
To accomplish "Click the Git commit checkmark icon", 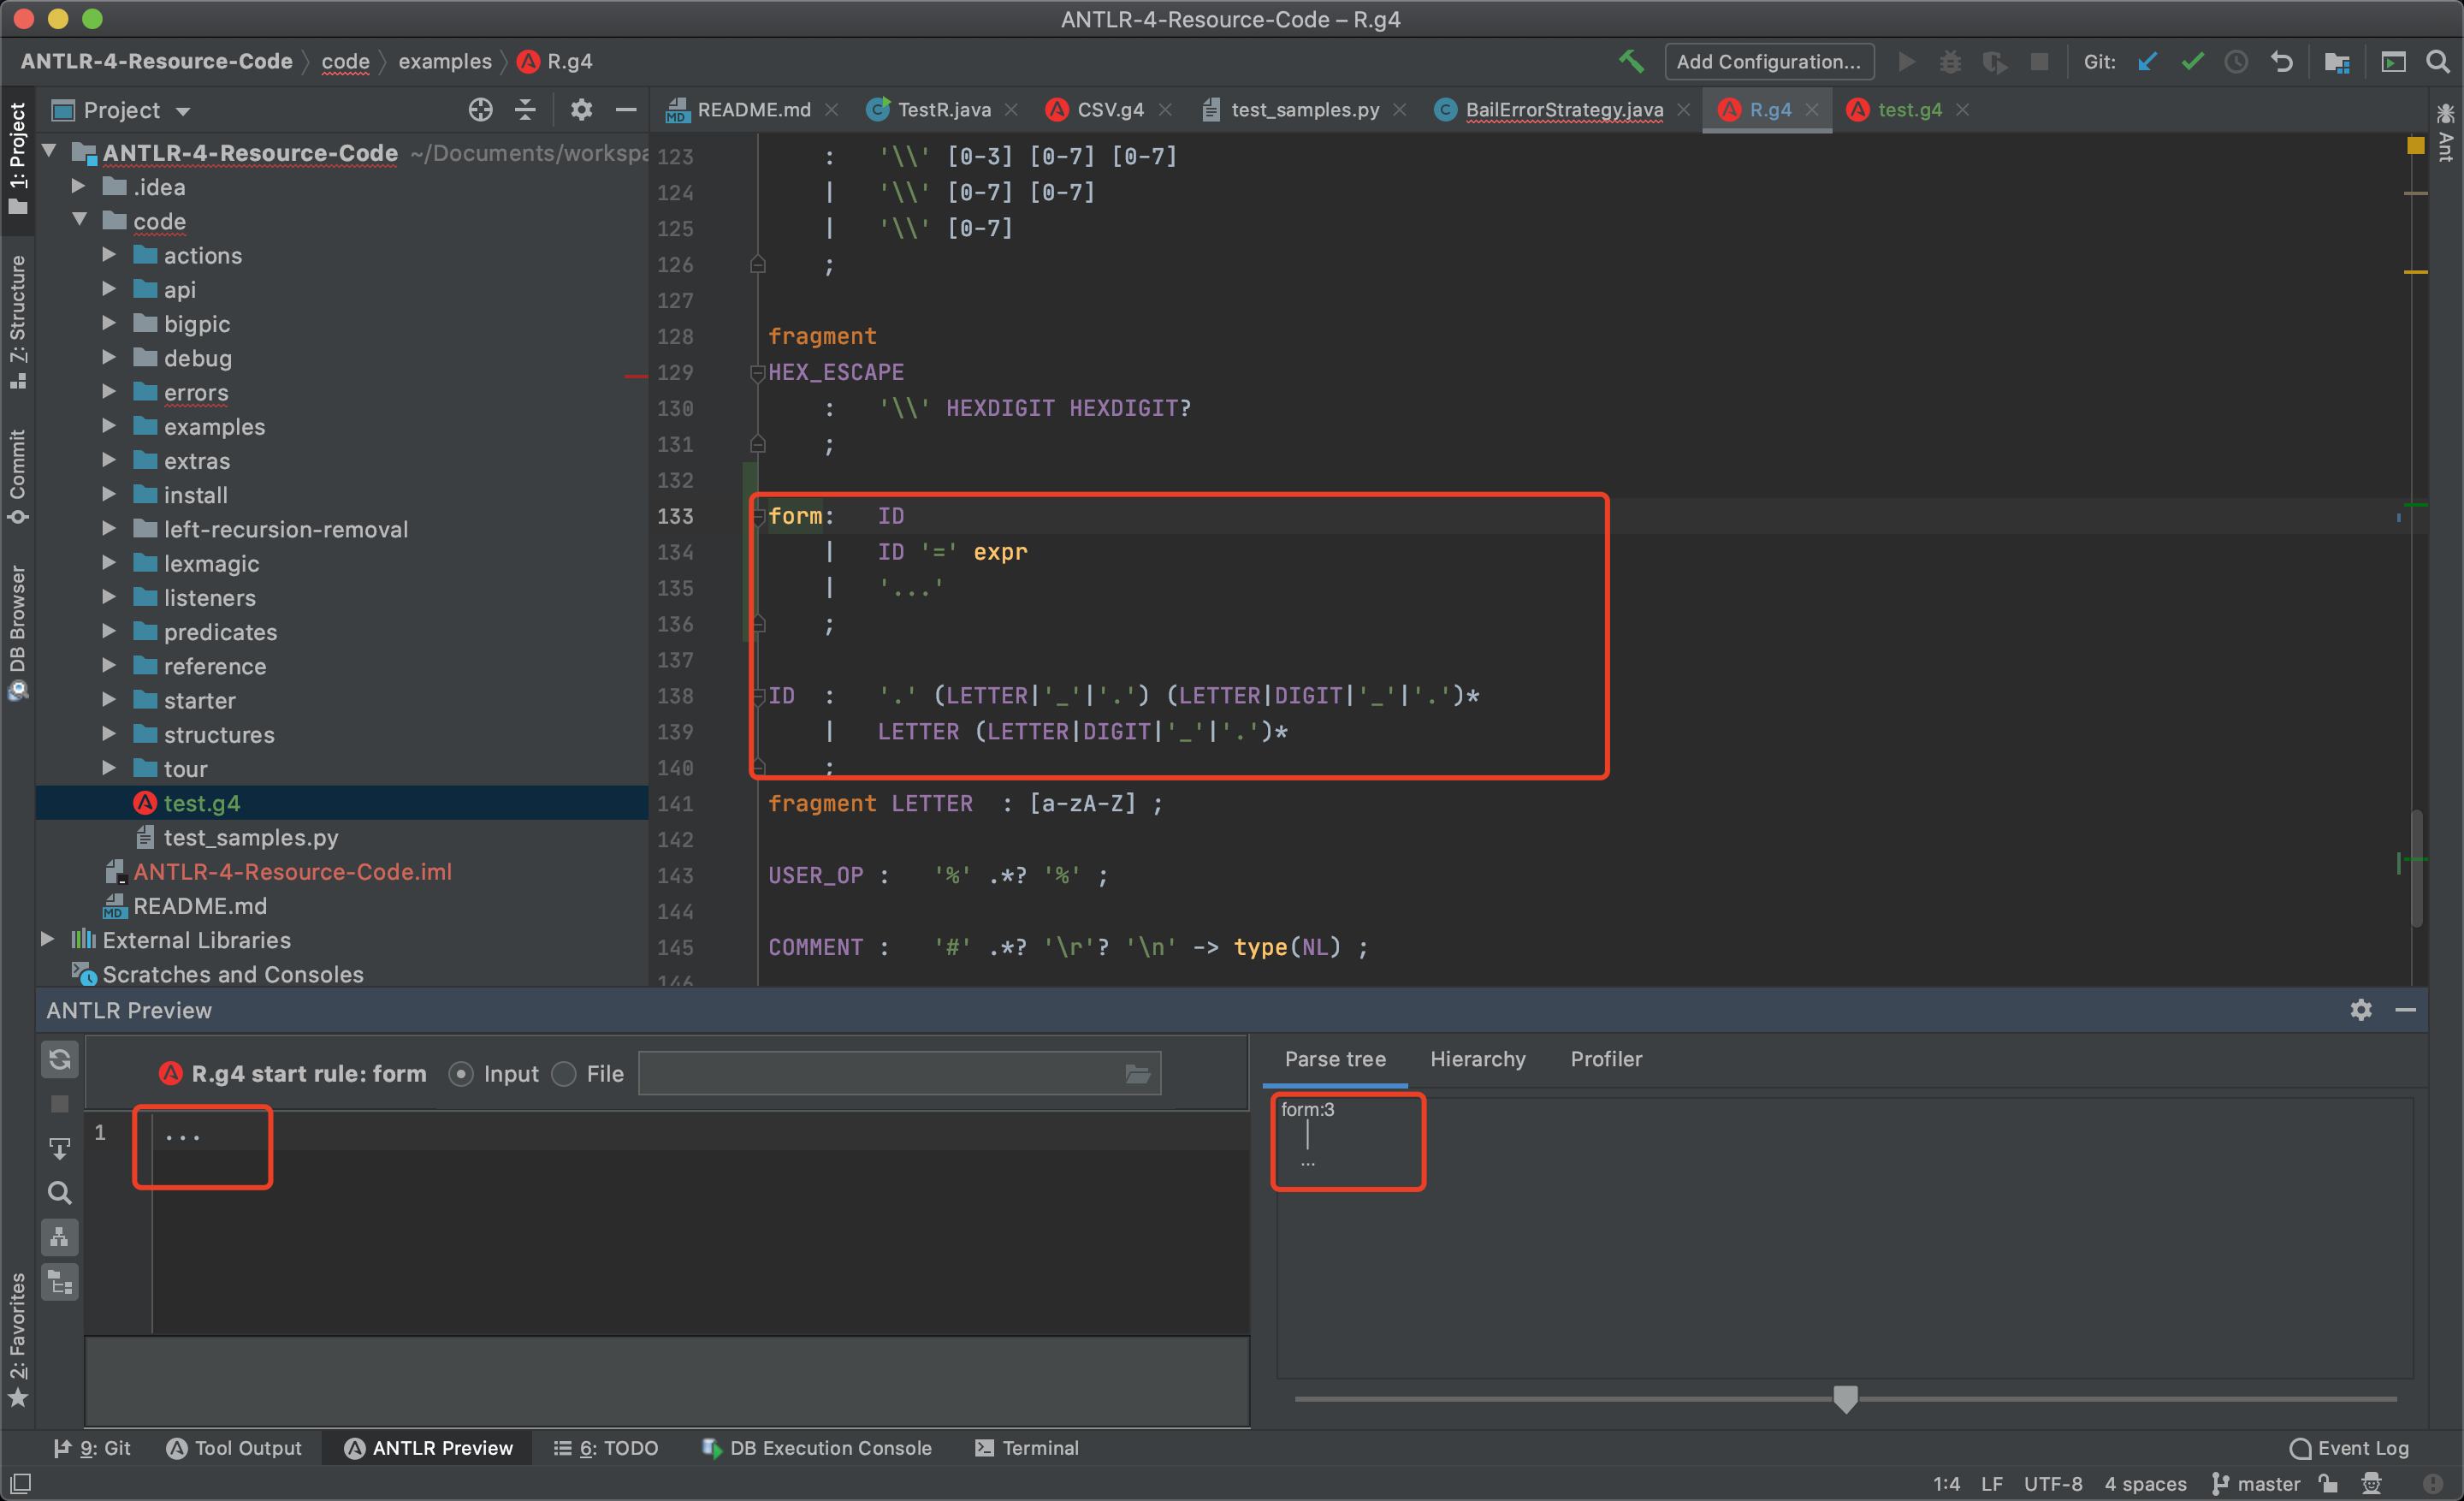I will click(x=2192, y=62).
